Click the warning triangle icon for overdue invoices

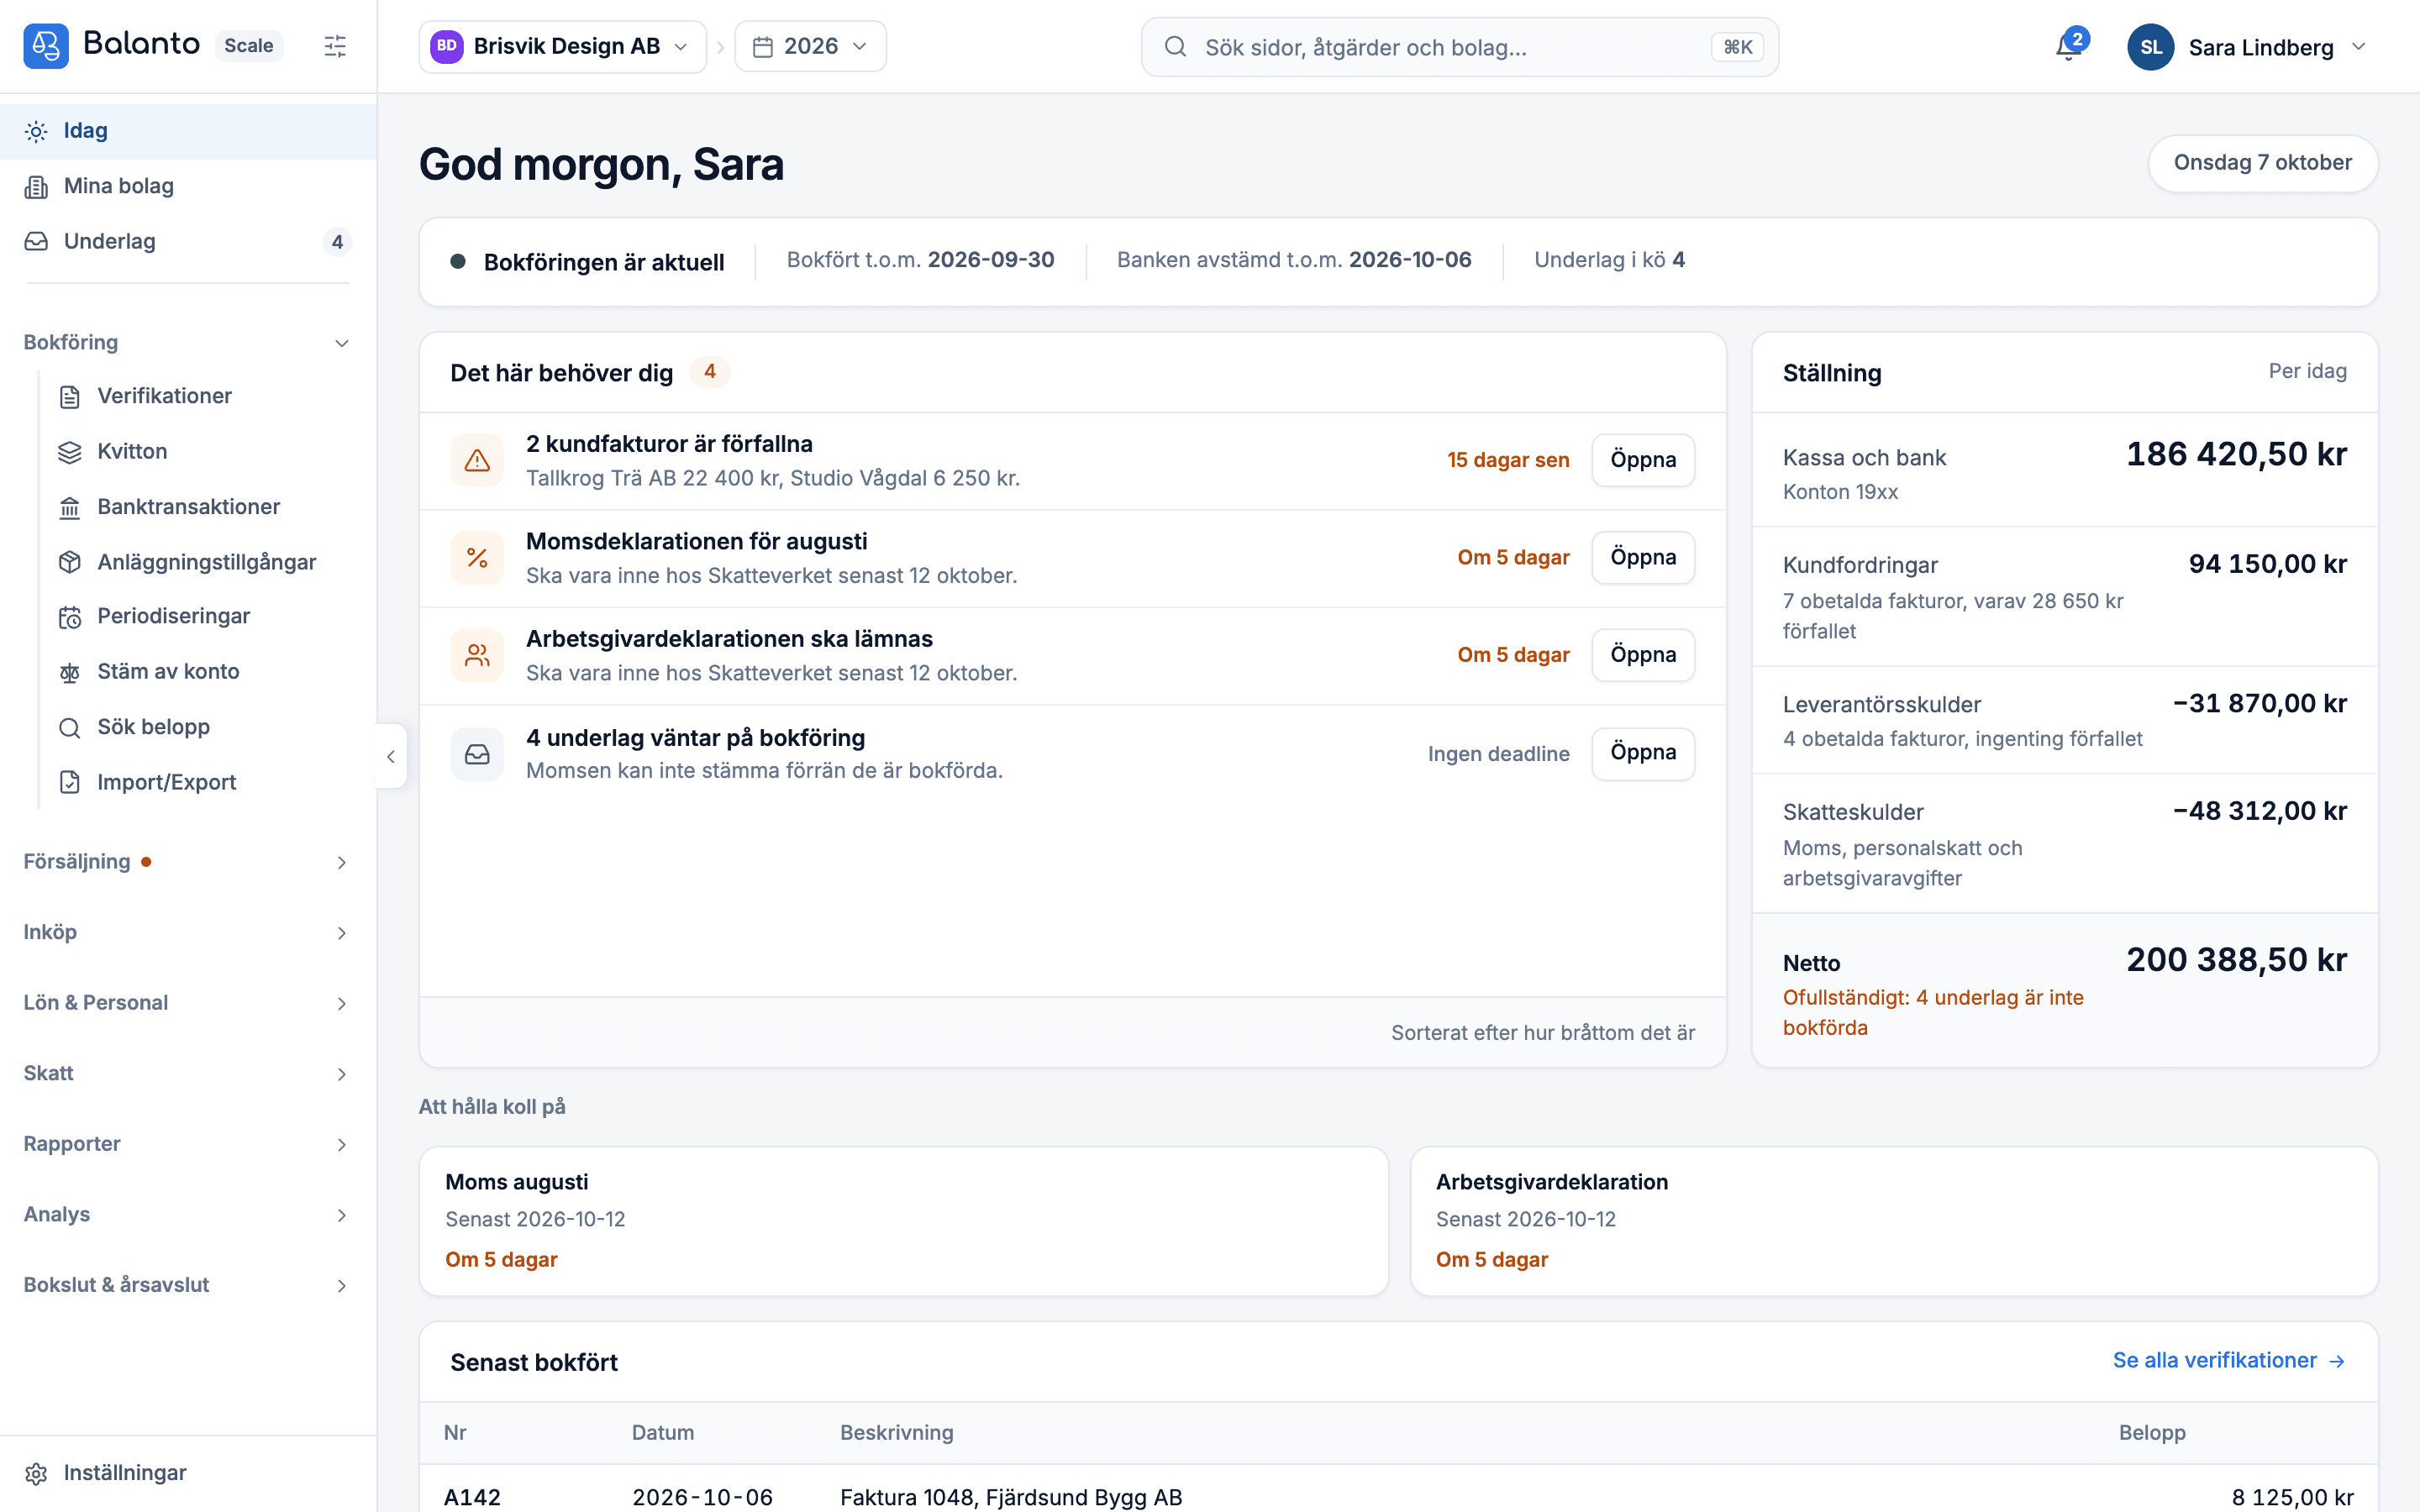pyautogui.click(x=477, y=460)
